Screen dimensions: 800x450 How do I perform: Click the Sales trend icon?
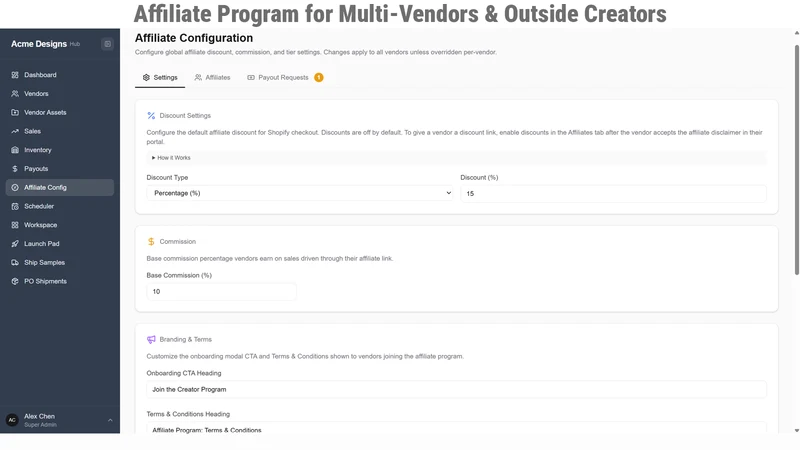tap(15, 132)
